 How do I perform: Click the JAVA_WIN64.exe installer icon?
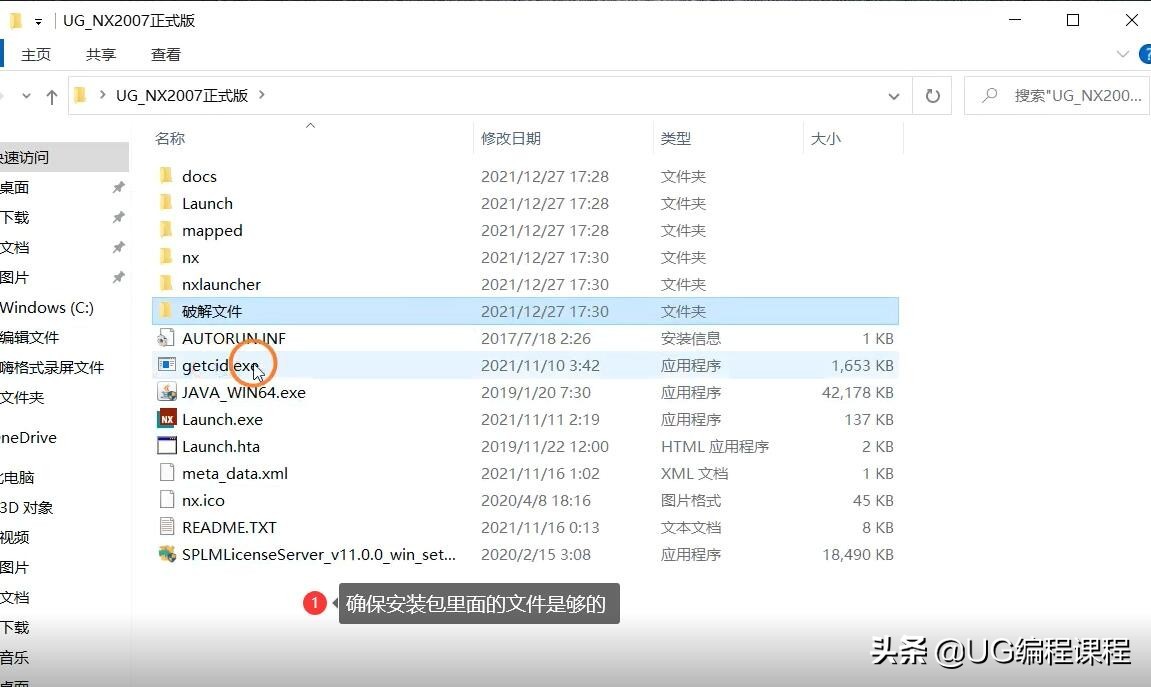pyautogui.click(x=167, y=392)
